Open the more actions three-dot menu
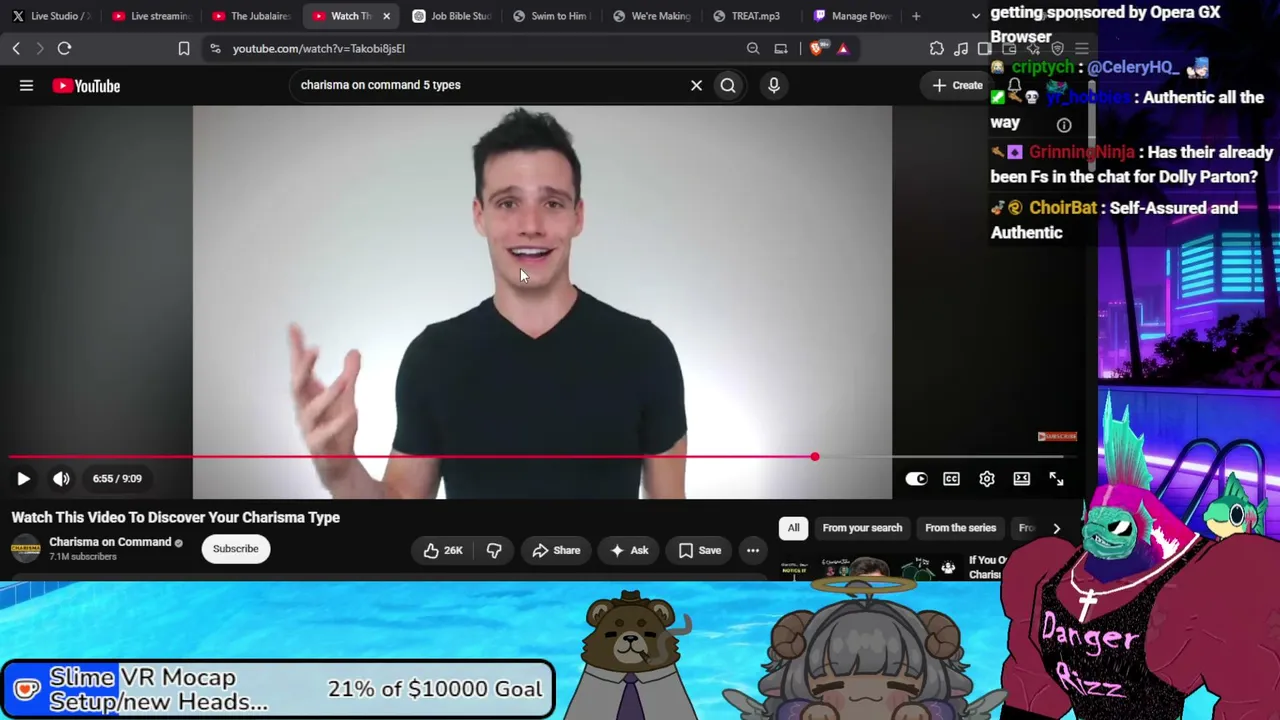 pos(753,550)
